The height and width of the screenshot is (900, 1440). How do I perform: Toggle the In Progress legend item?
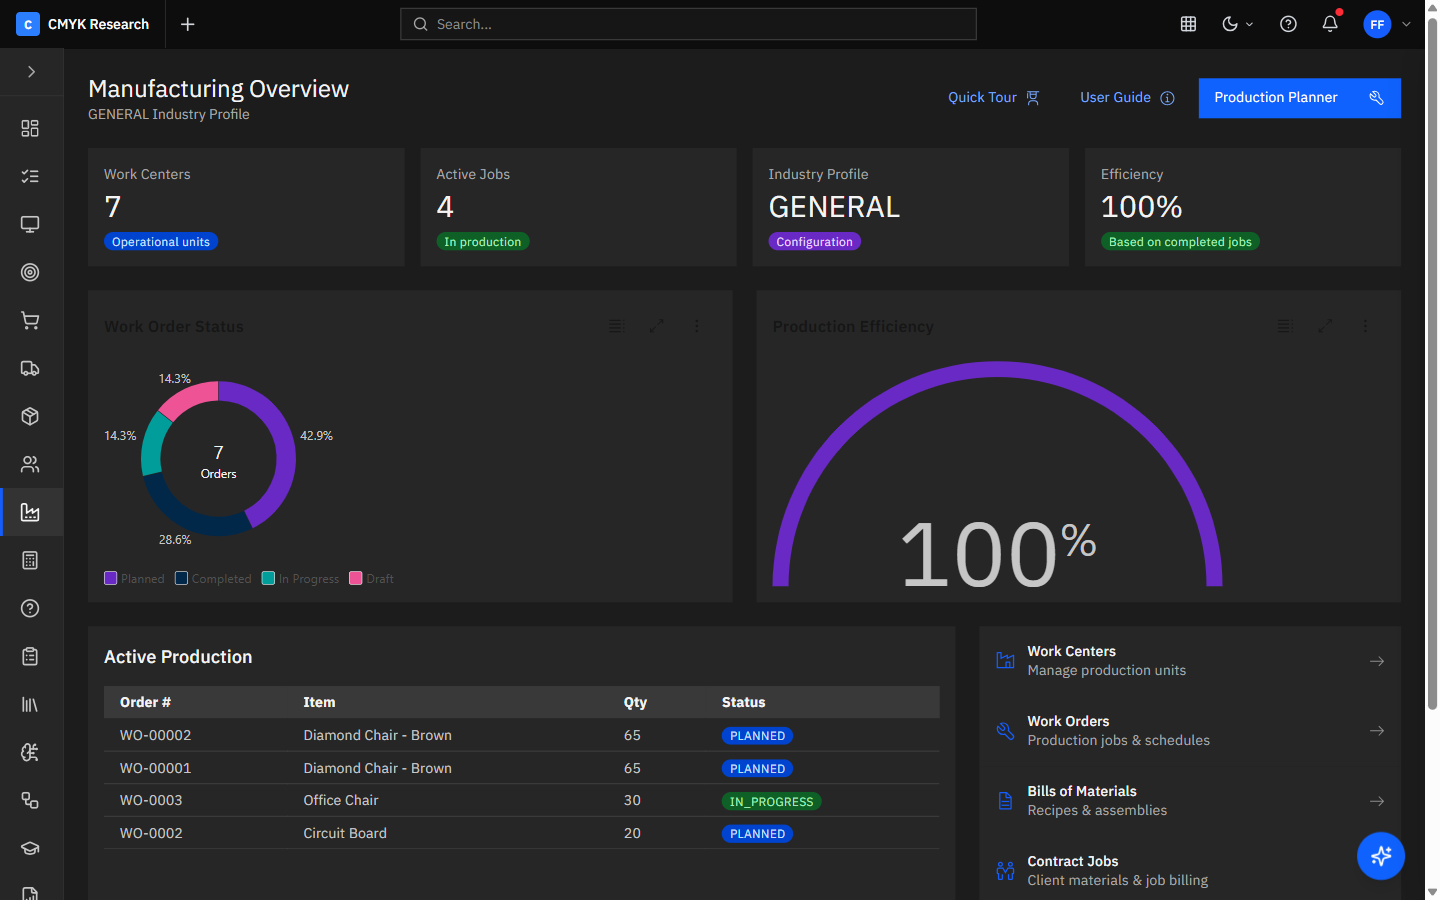[300, 579]
